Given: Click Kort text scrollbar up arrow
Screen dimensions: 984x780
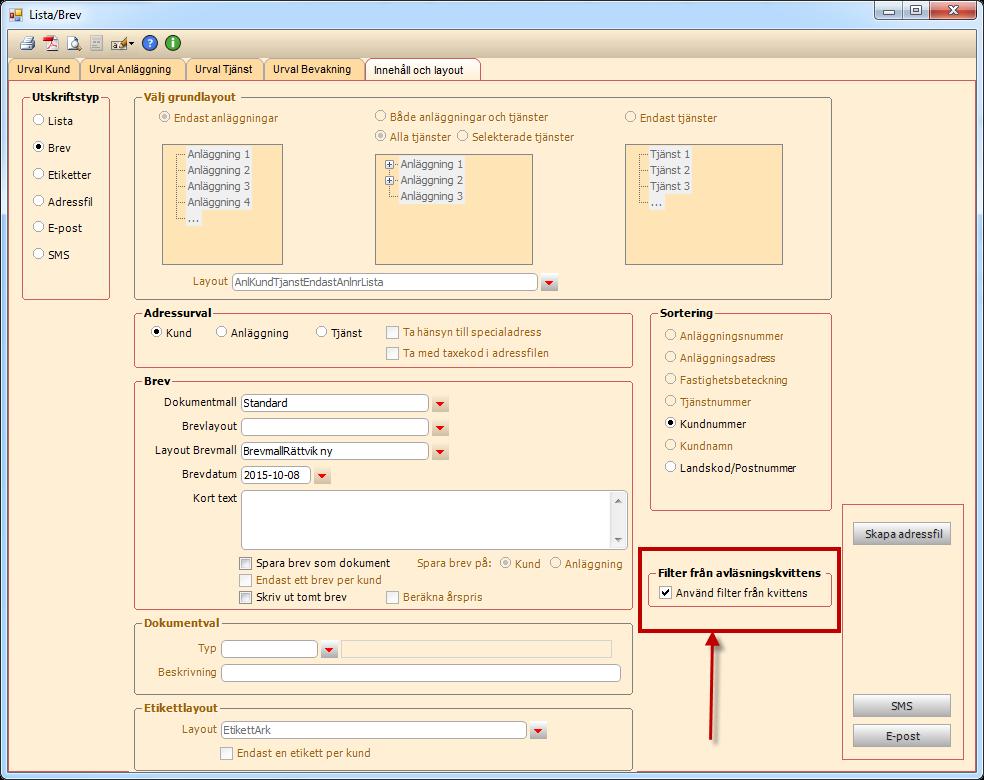Looking at the screenshot, I should click(x=618, y=500).
